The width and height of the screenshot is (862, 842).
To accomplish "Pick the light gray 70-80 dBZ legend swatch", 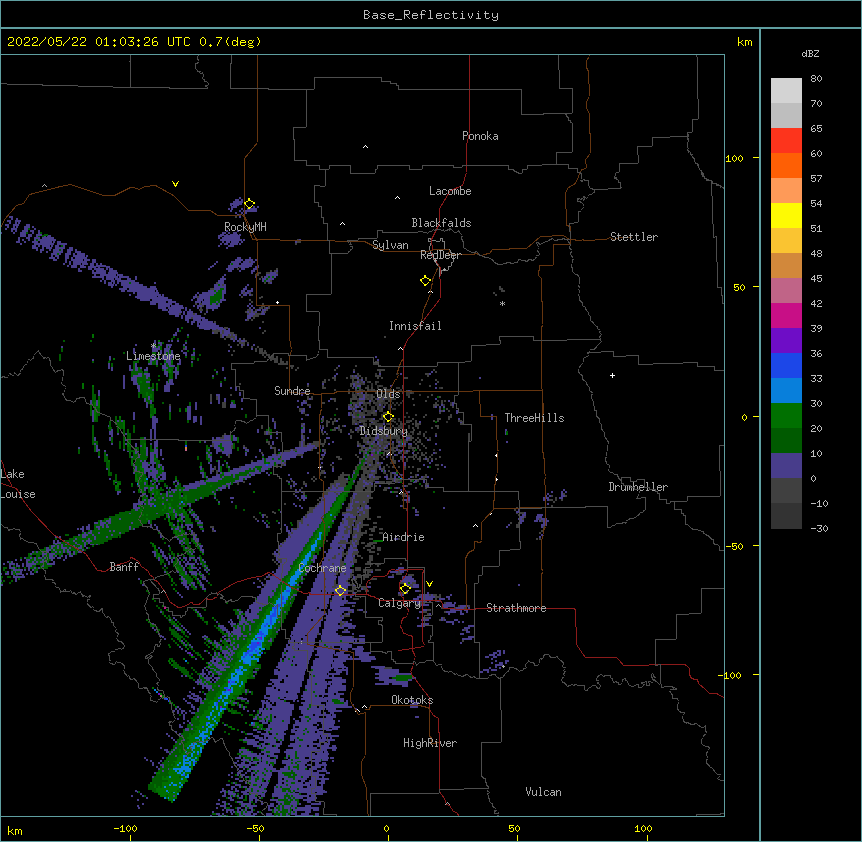I will 786,91.
